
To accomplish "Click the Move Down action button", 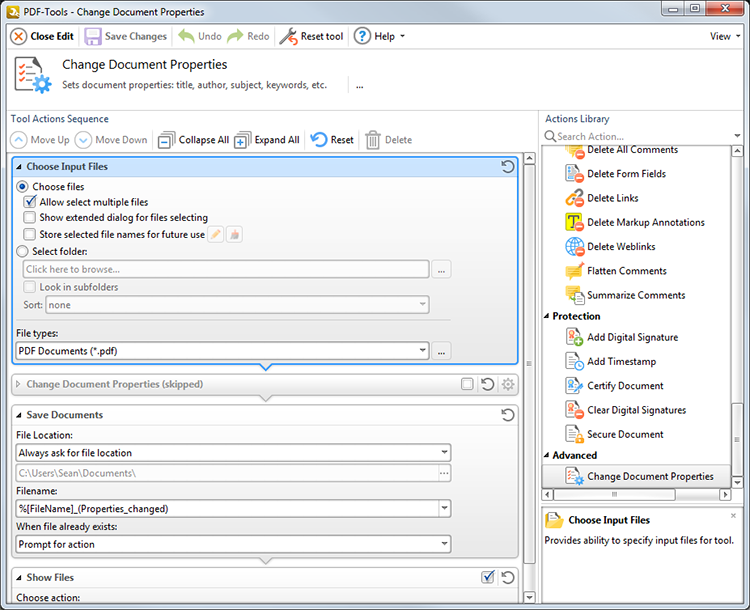I will [111, 140].
